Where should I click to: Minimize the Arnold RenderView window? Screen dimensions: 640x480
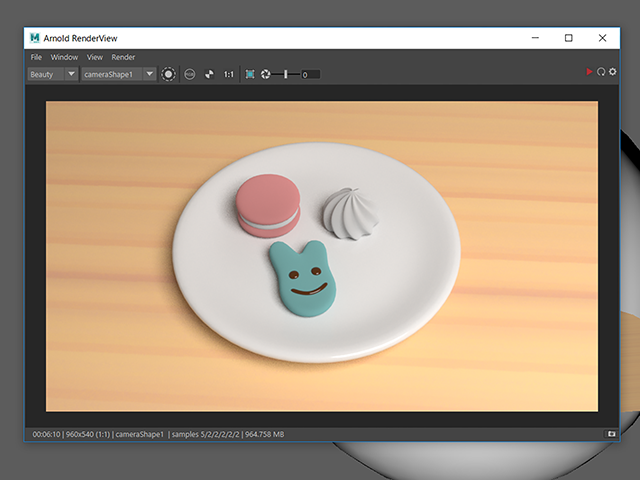pos(535,38)
